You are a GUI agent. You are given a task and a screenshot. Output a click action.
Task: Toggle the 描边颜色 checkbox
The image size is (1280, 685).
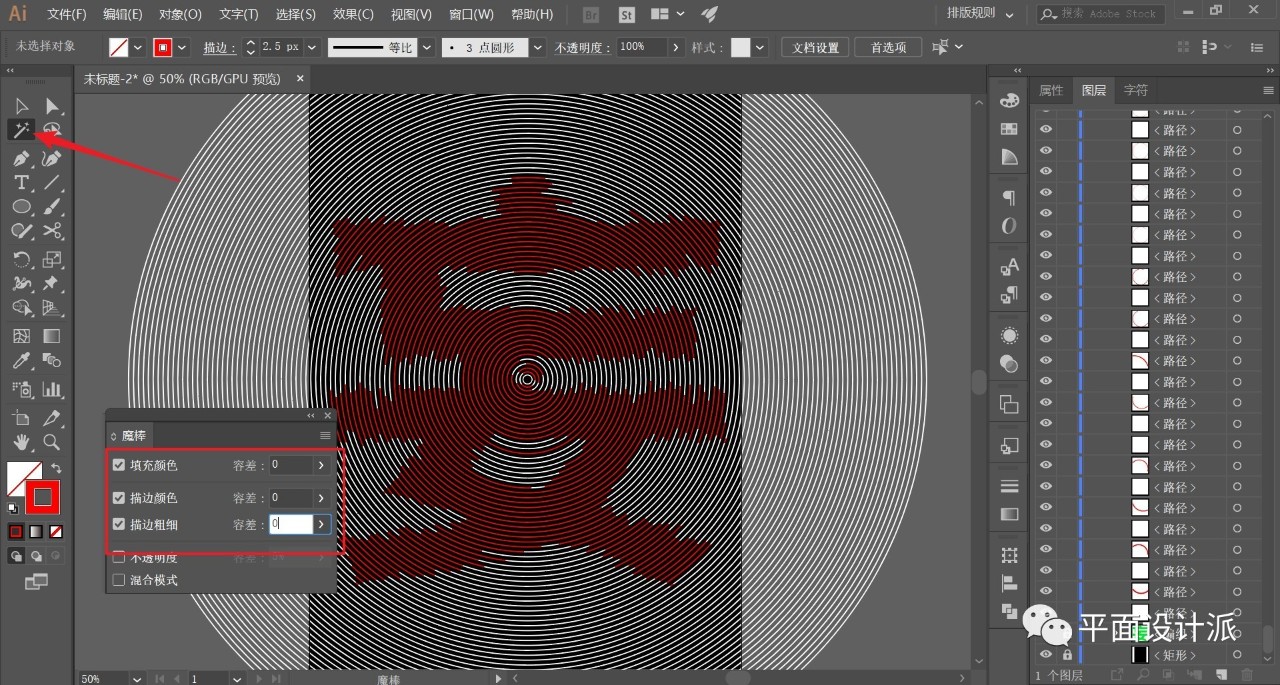pyautogui.click(x=119, y=497)
